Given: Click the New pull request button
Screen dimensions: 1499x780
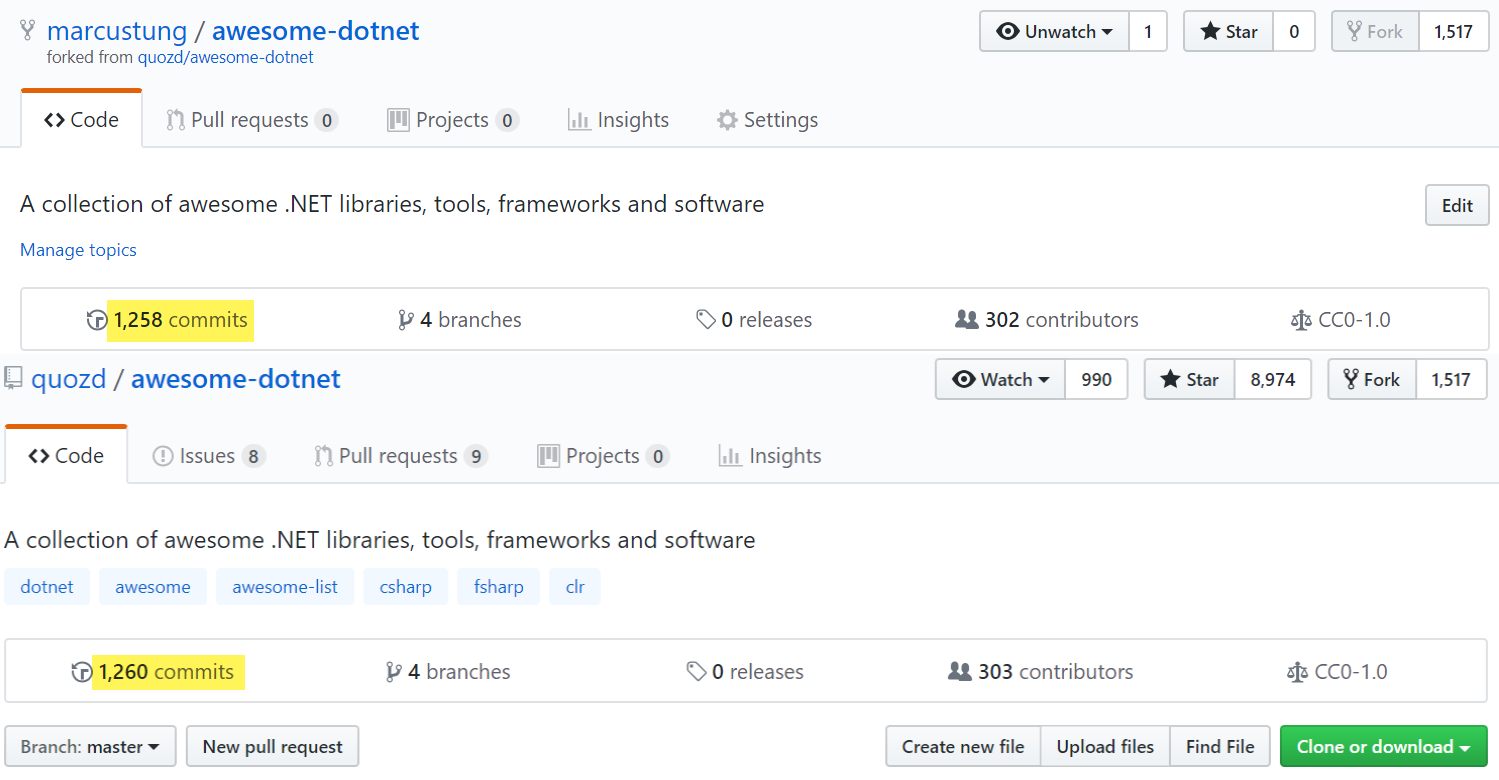Looking at the screenshot, I should click(x=272, y=747).
